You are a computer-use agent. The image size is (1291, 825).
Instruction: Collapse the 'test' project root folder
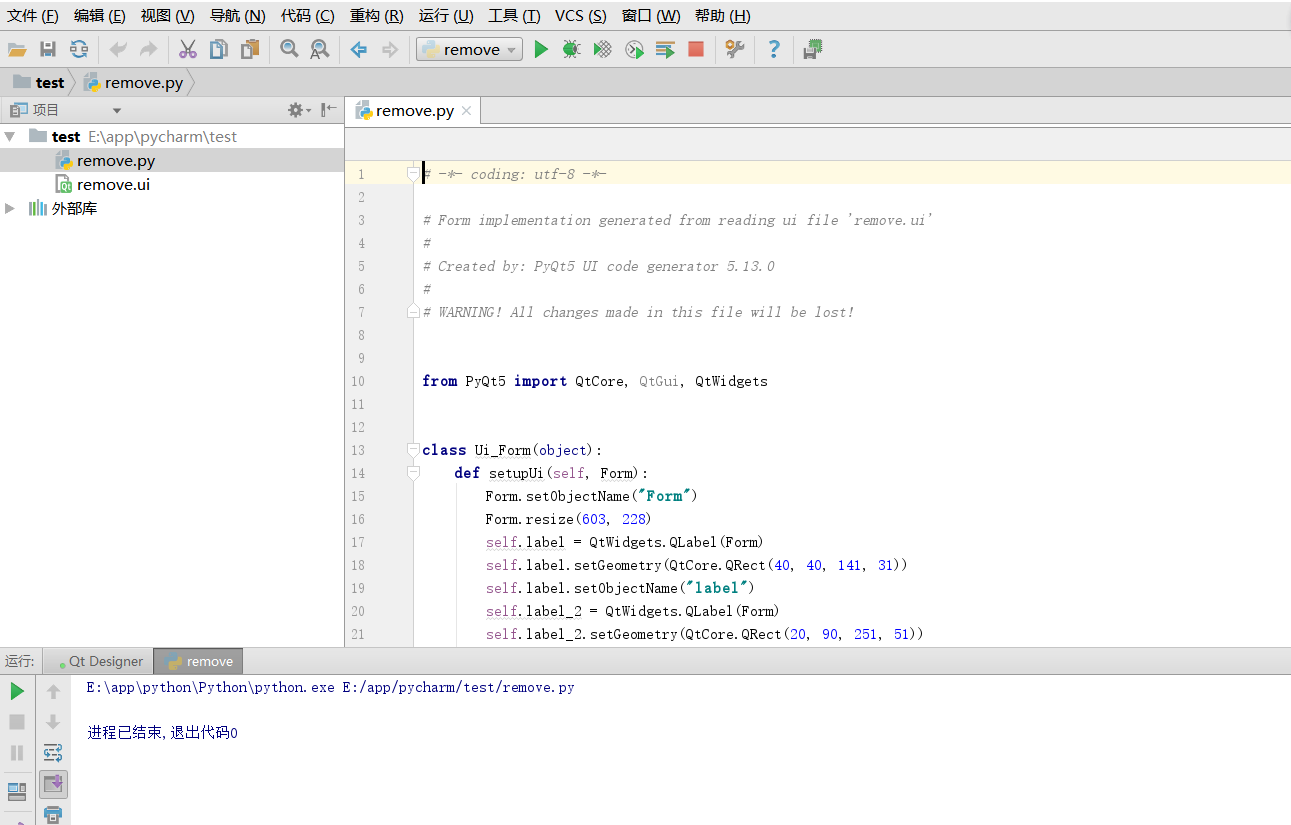tap(10, 136)
